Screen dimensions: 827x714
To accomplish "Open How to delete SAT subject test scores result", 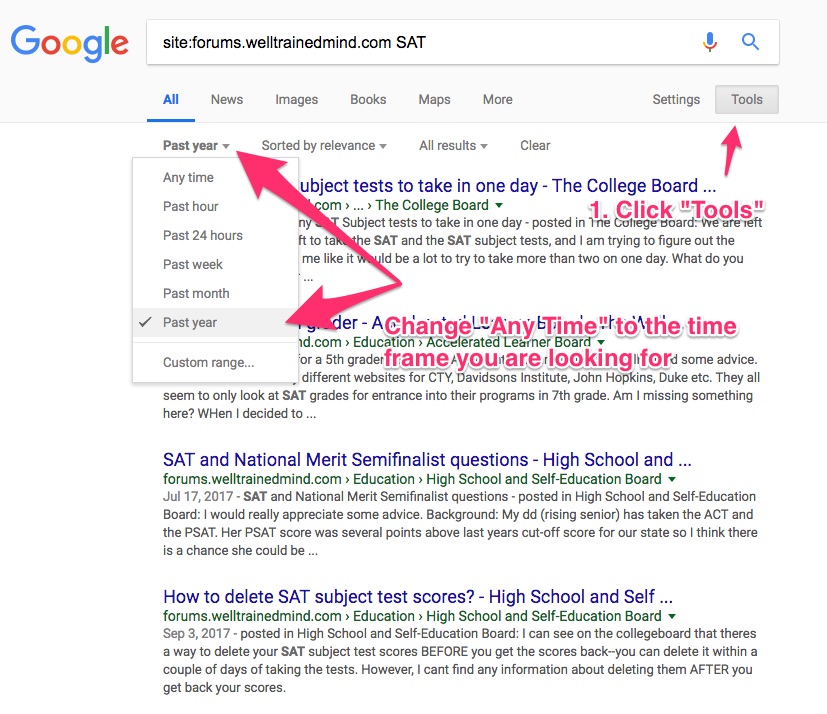I will pos(418,597).
